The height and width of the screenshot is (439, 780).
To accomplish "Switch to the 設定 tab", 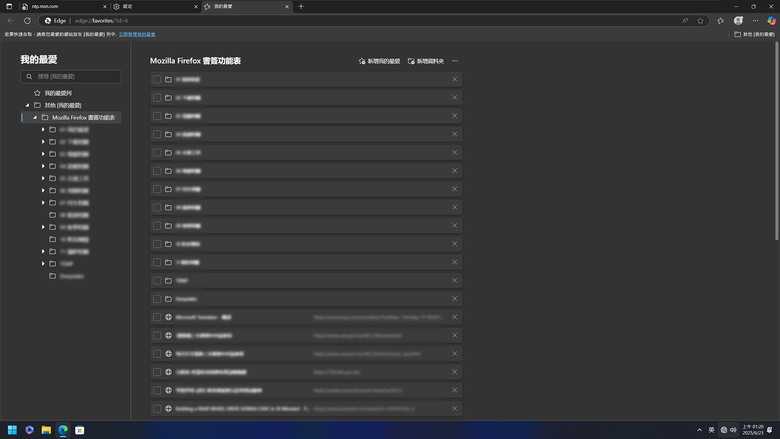I will [x=155, y=6].
